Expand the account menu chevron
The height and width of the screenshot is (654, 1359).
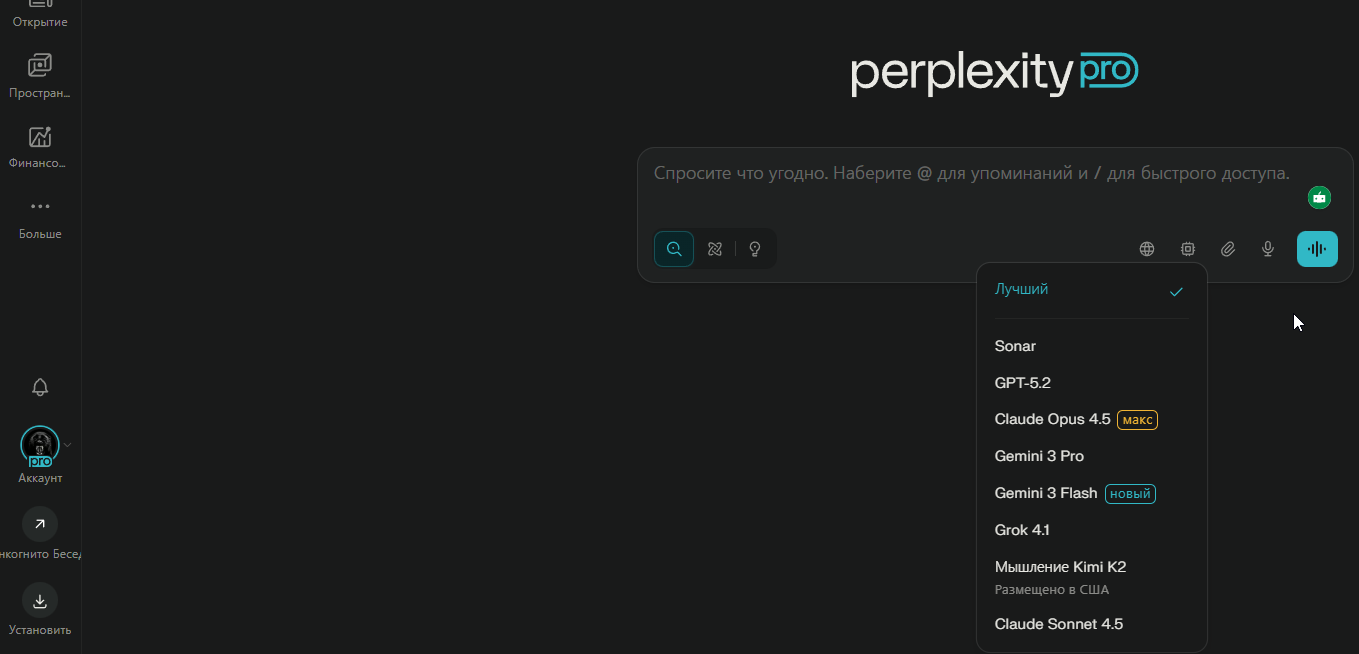click(x=68, y=445)
